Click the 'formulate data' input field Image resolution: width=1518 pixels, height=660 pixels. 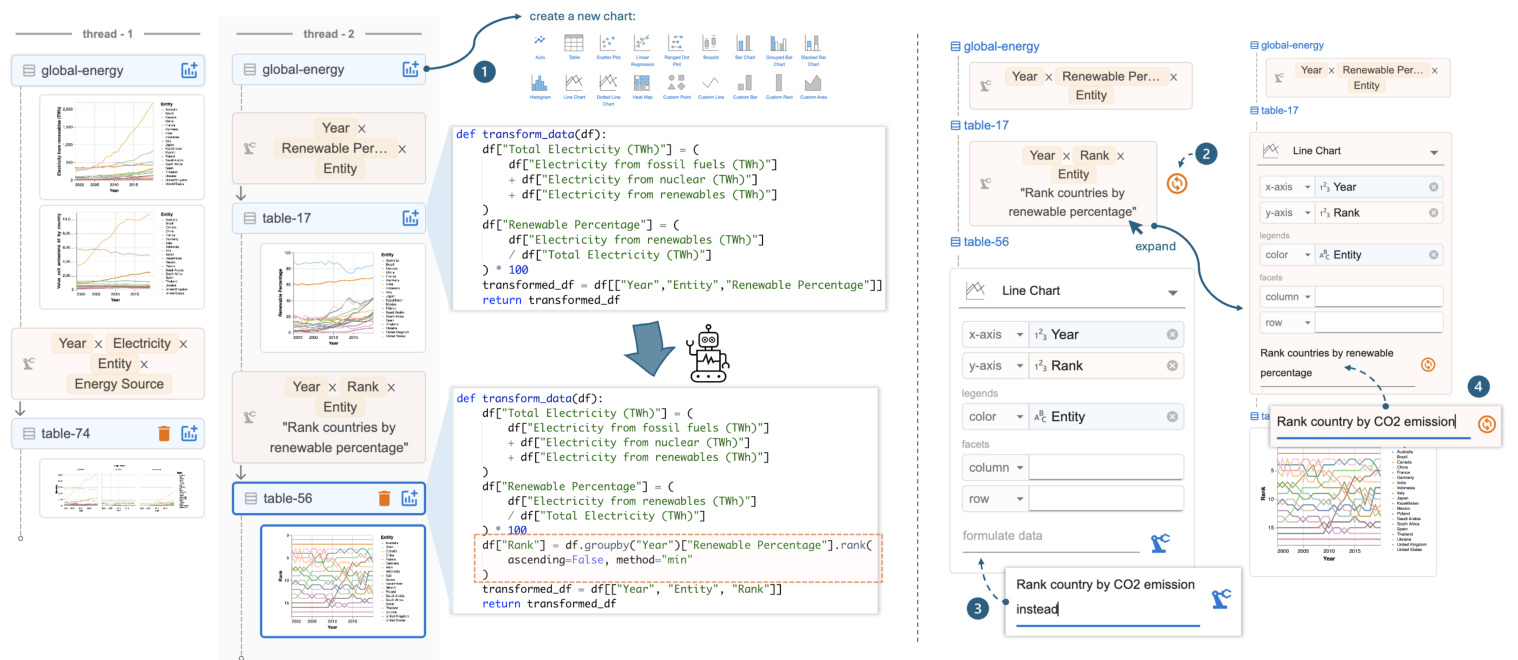click(x=1050, y=537)
